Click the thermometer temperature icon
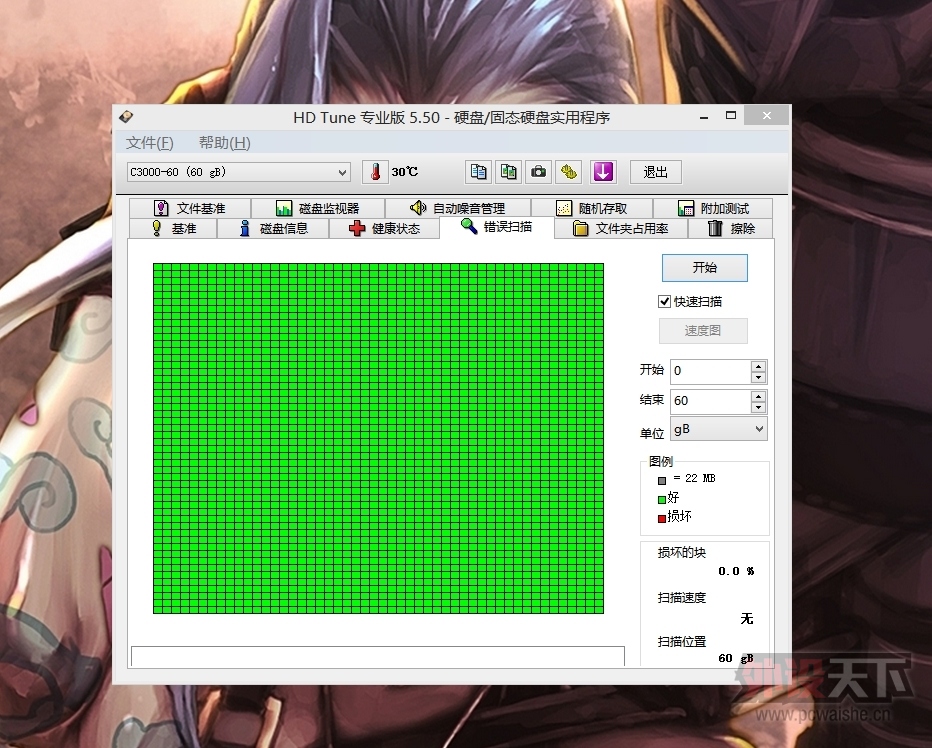 [376, 172]
